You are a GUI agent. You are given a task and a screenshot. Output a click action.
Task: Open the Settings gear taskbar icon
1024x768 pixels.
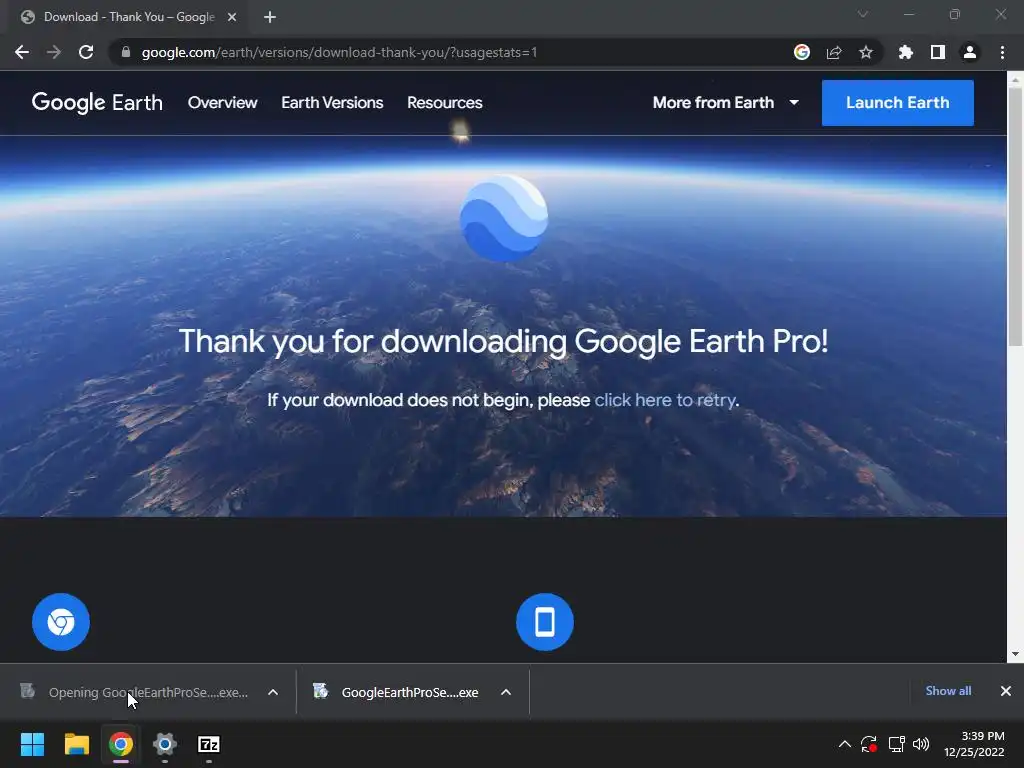click(x=165, y=744)
